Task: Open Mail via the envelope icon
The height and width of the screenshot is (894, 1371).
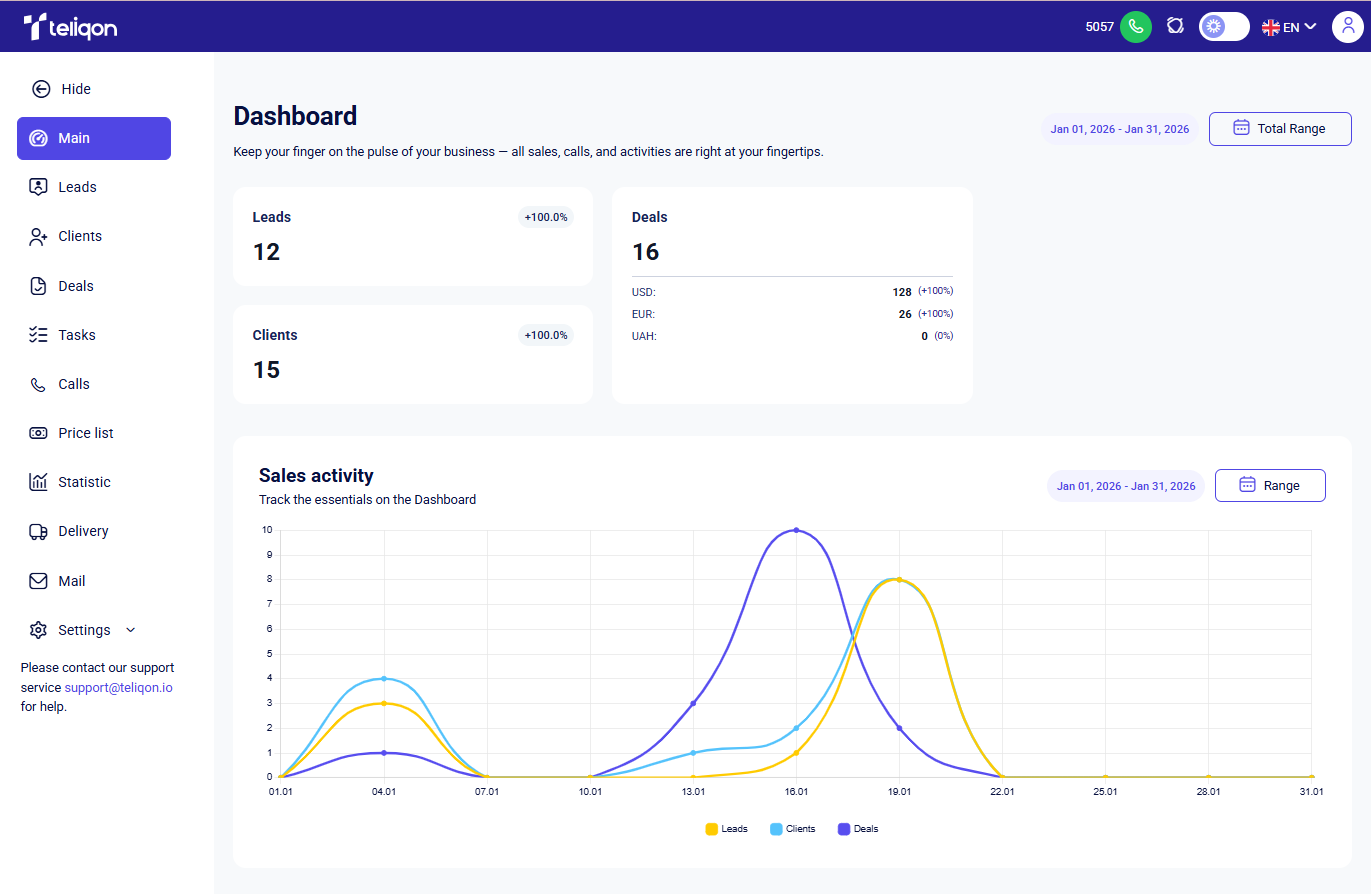Action: point(39,581)
